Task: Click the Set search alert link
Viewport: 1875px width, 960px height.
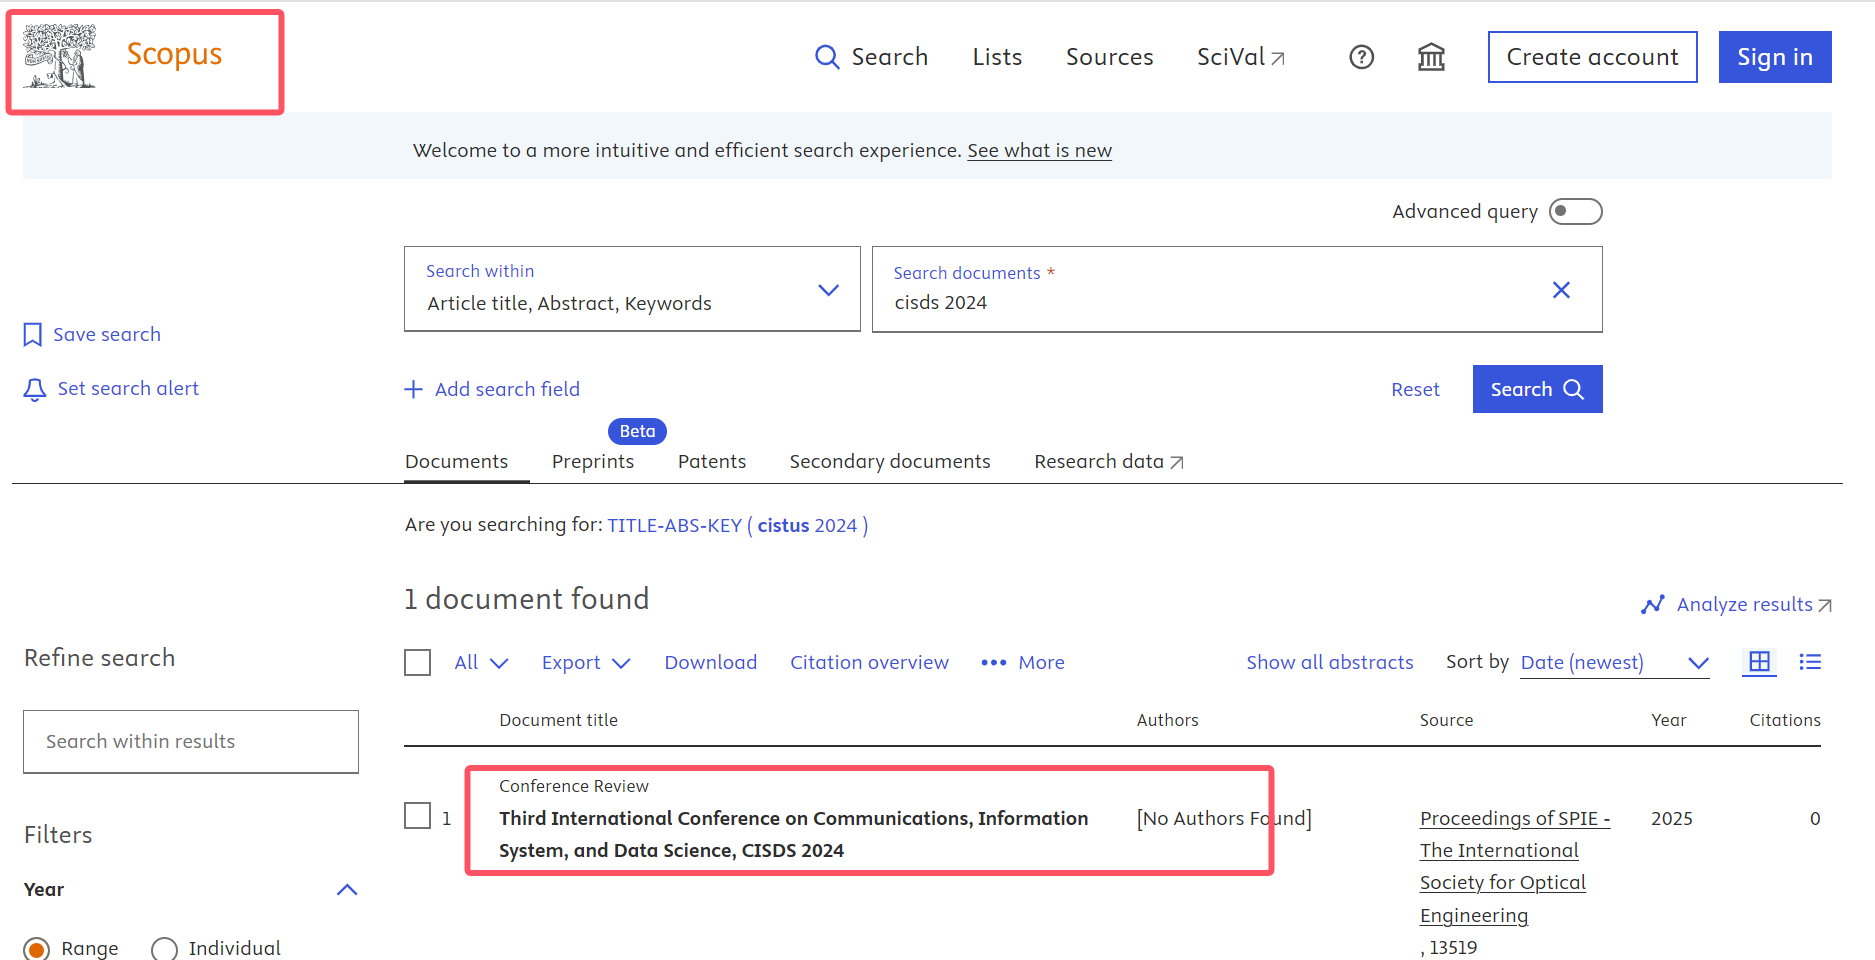Action: [x=128, y=389]
